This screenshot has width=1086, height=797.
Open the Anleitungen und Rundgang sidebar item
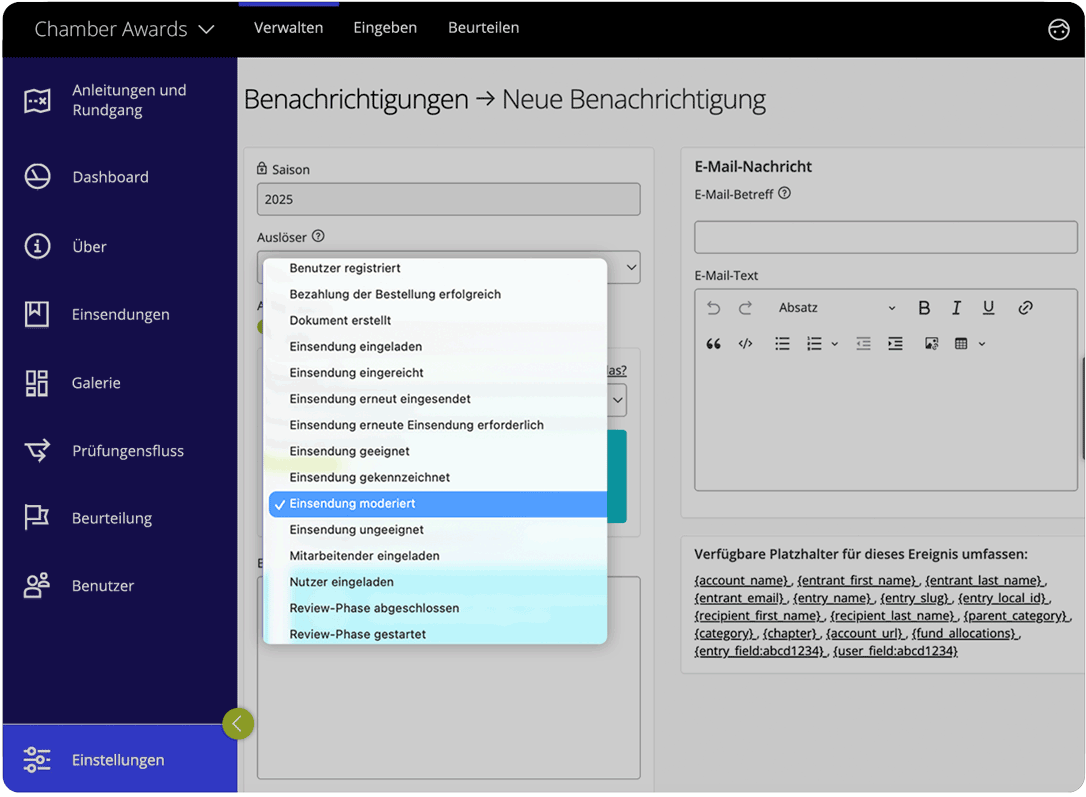(119, 100)
